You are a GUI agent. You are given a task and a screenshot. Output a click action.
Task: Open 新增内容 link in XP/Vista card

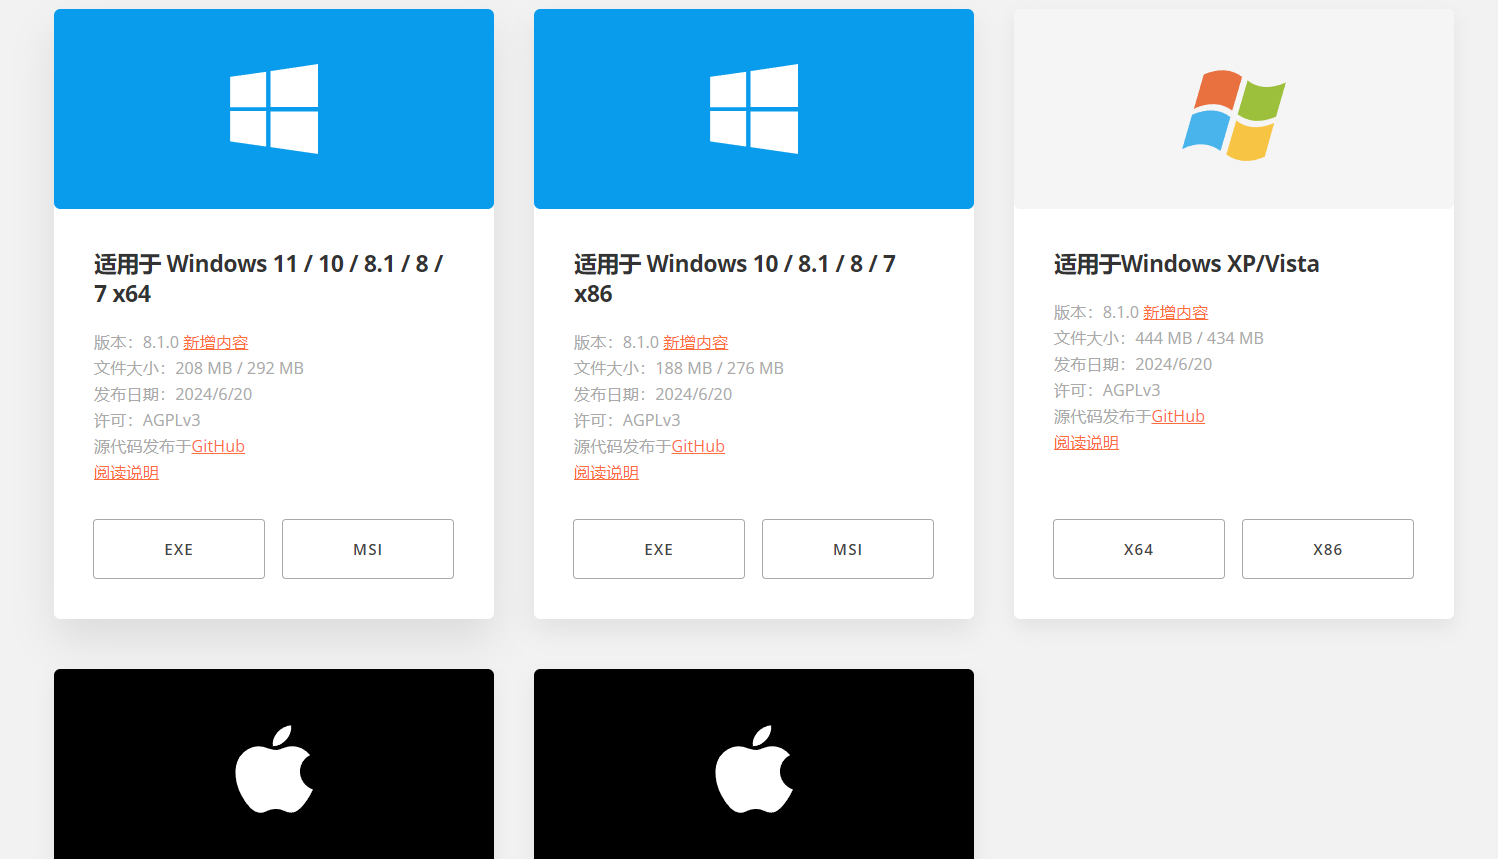[1176, 313]
